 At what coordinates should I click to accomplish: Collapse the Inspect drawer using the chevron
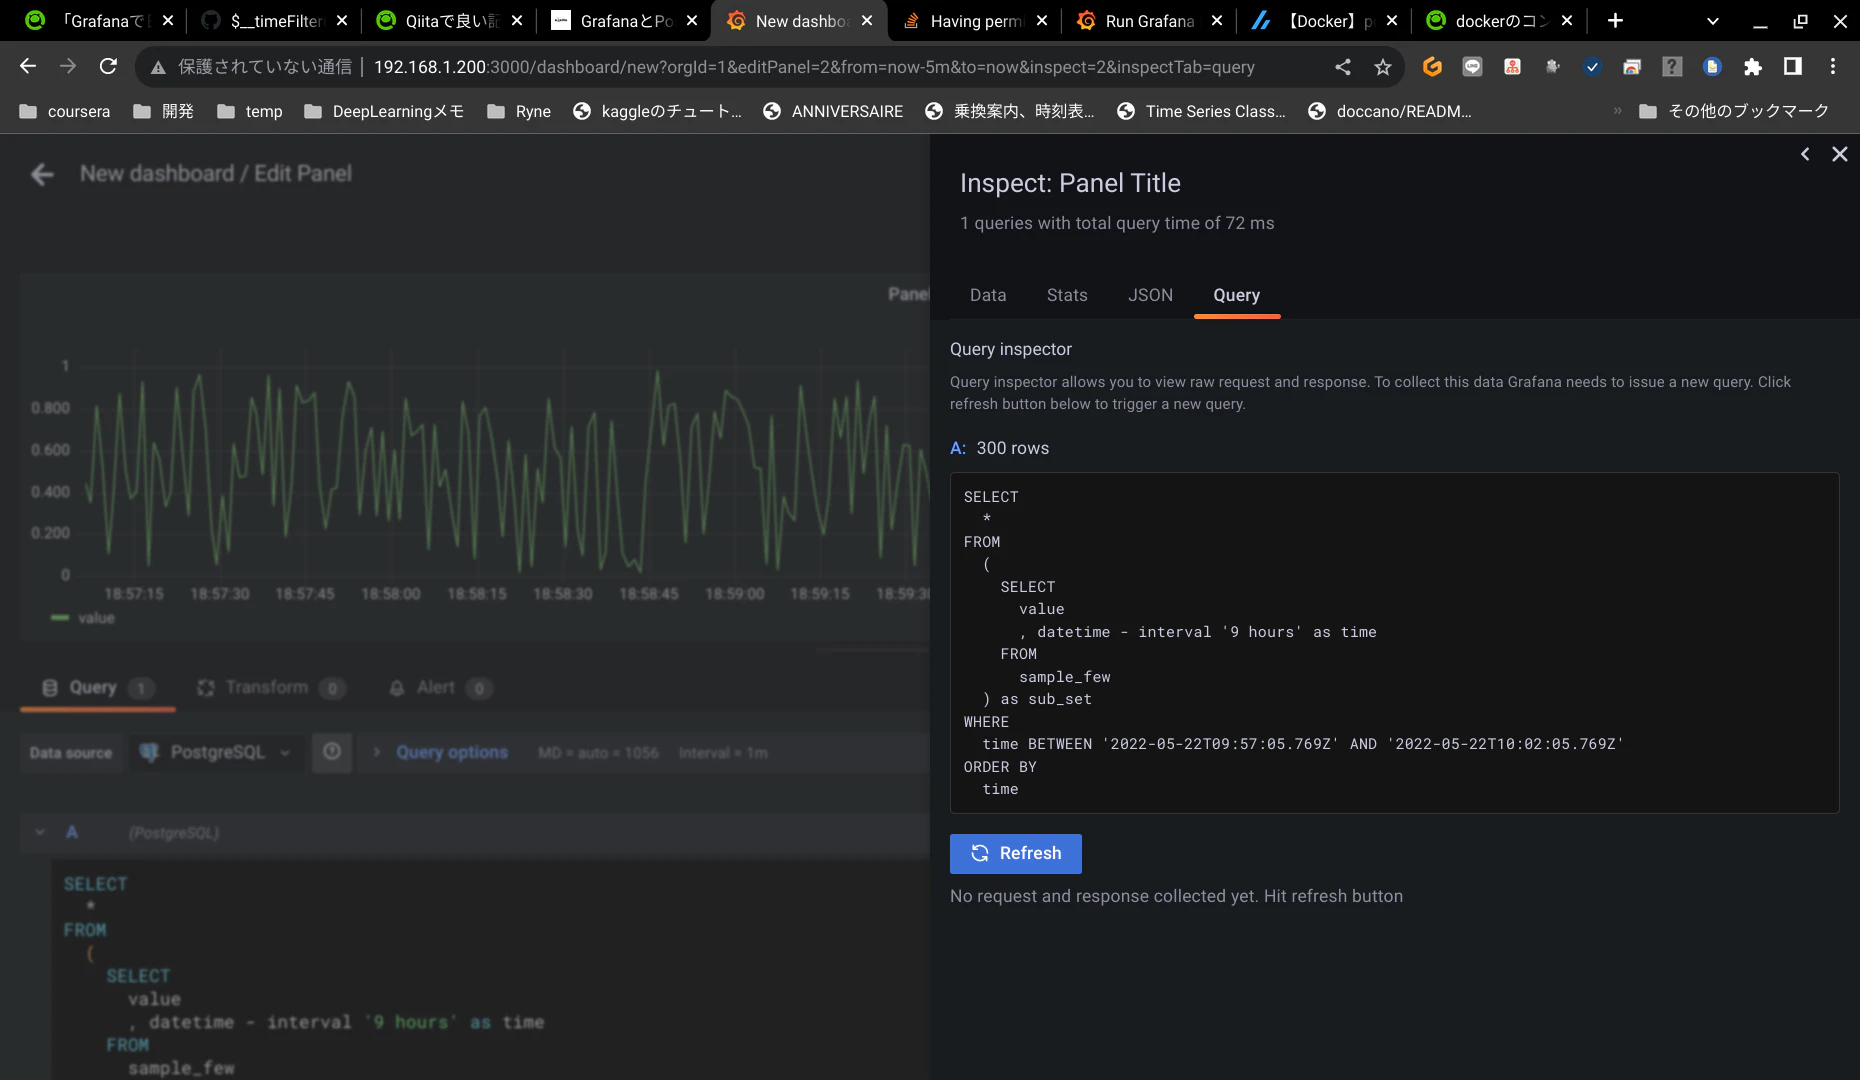tap(1805, 154)
